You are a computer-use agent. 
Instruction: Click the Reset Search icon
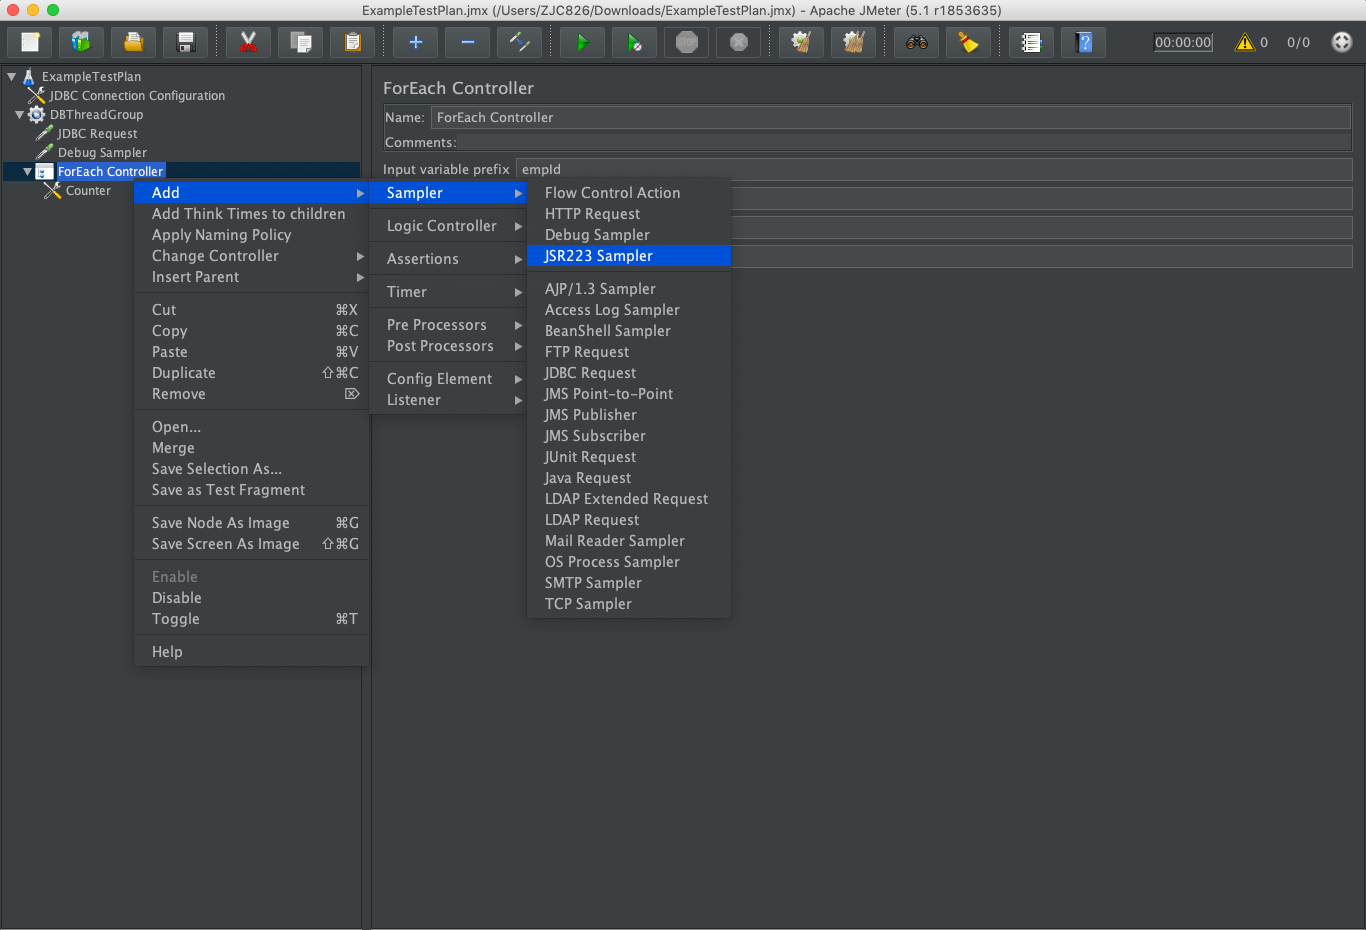click(969, 42)
